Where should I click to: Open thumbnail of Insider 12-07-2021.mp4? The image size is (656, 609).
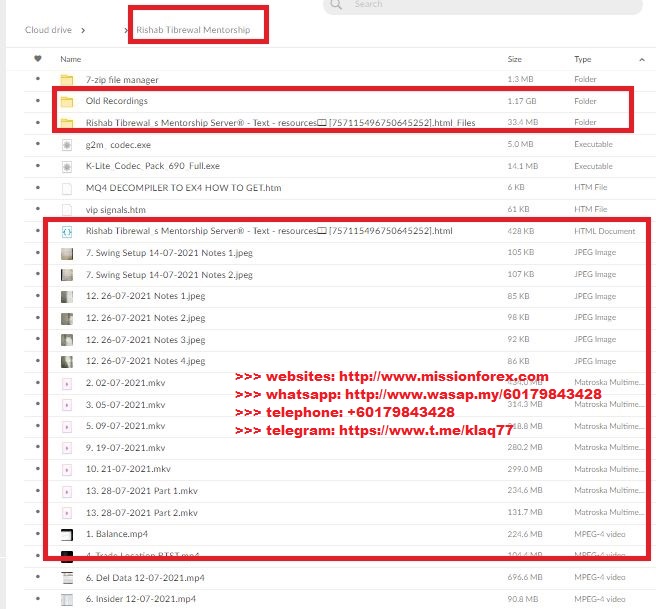[x=67, y=600]
